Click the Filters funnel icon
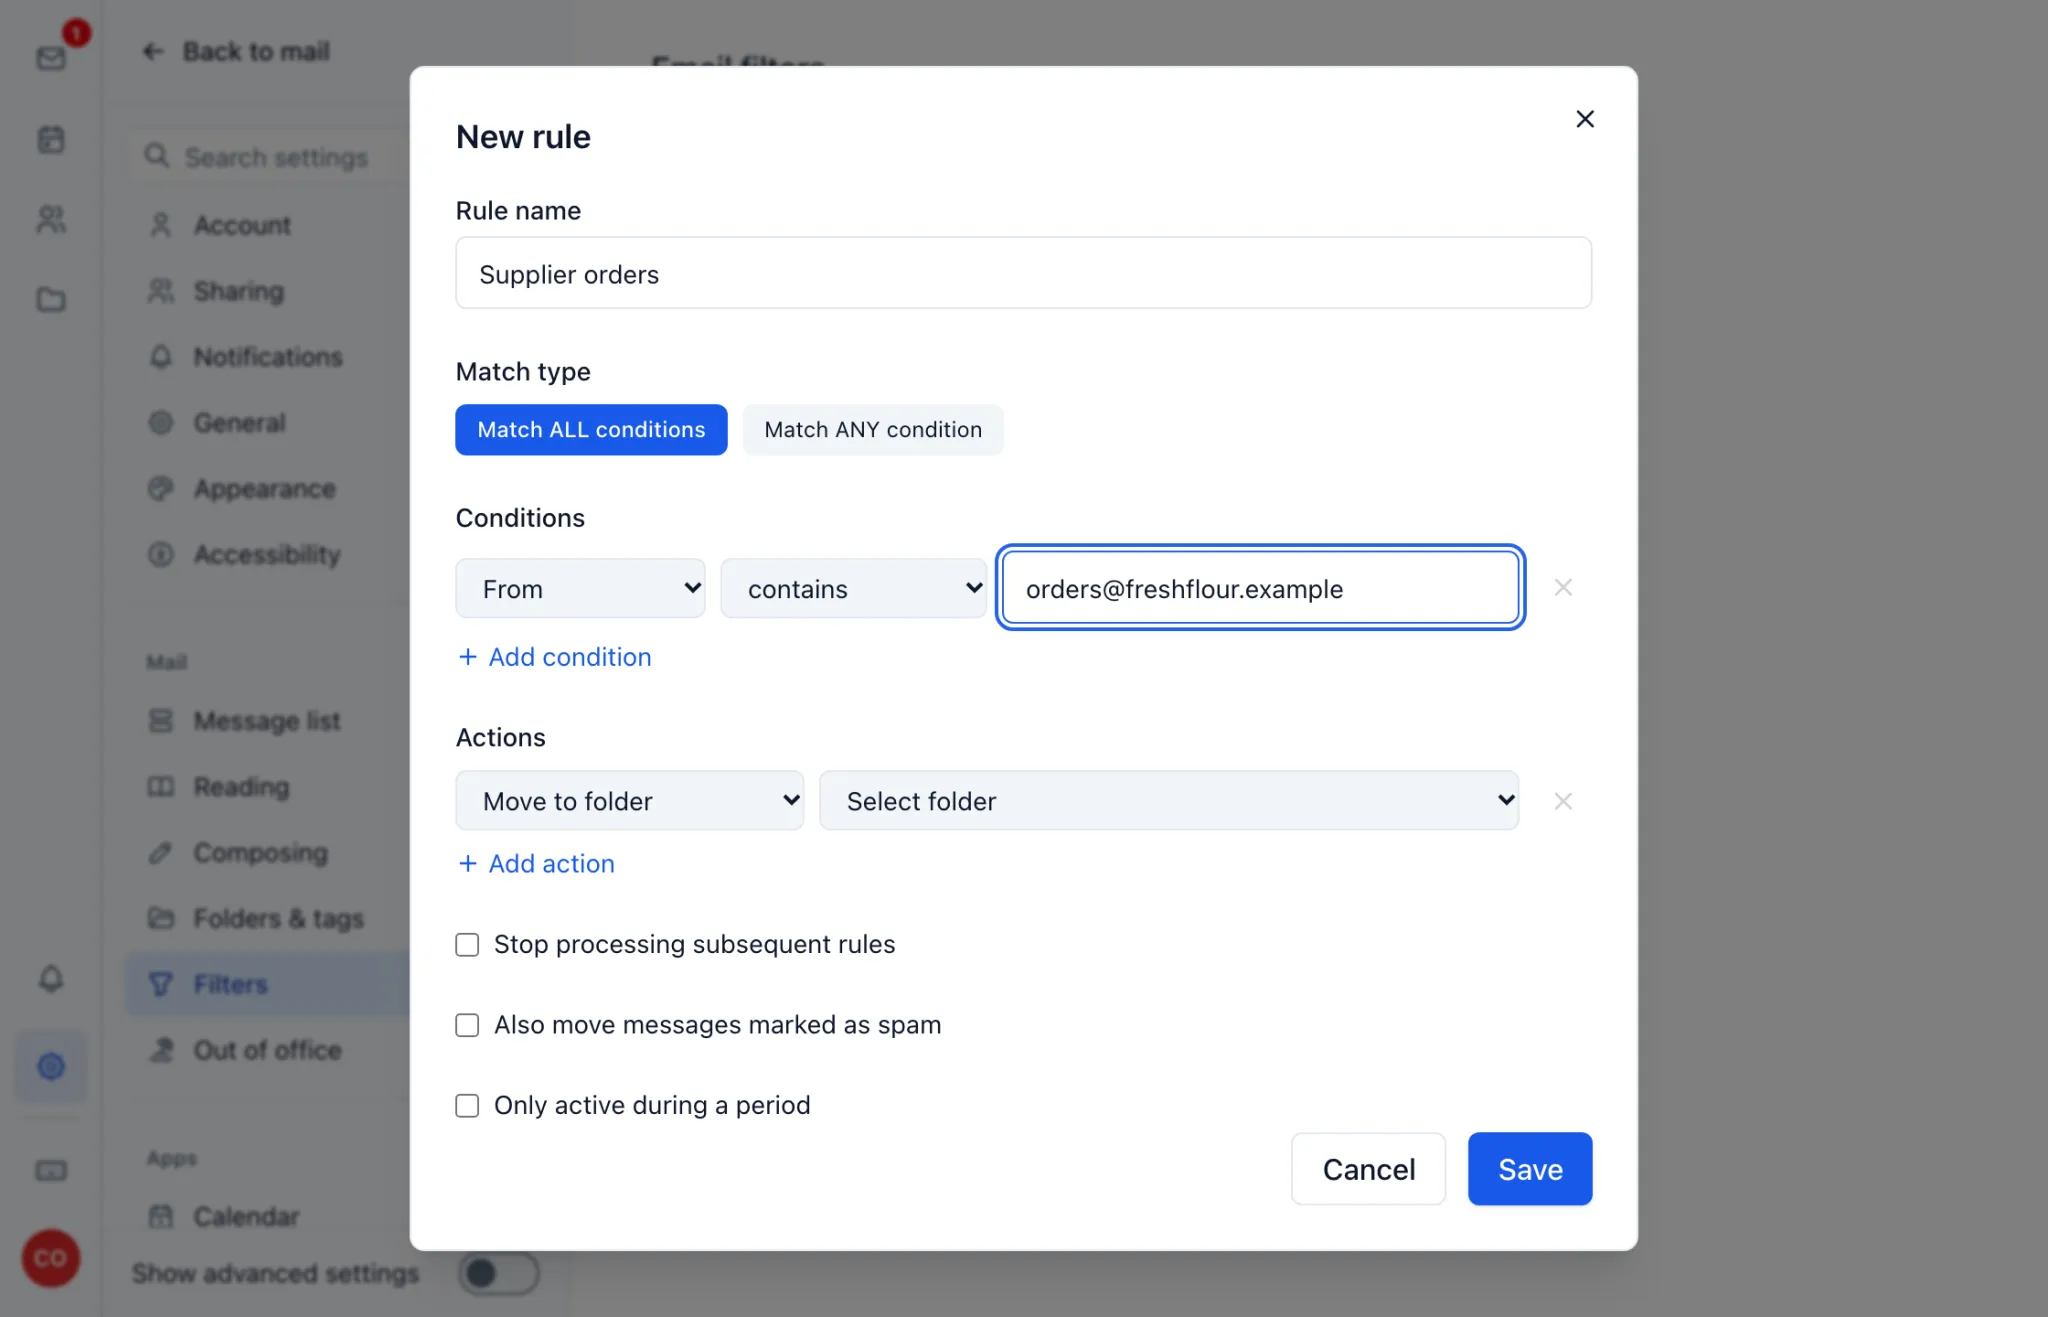The height and width of the screenshot is (1317, 2048). pos(160,984)
